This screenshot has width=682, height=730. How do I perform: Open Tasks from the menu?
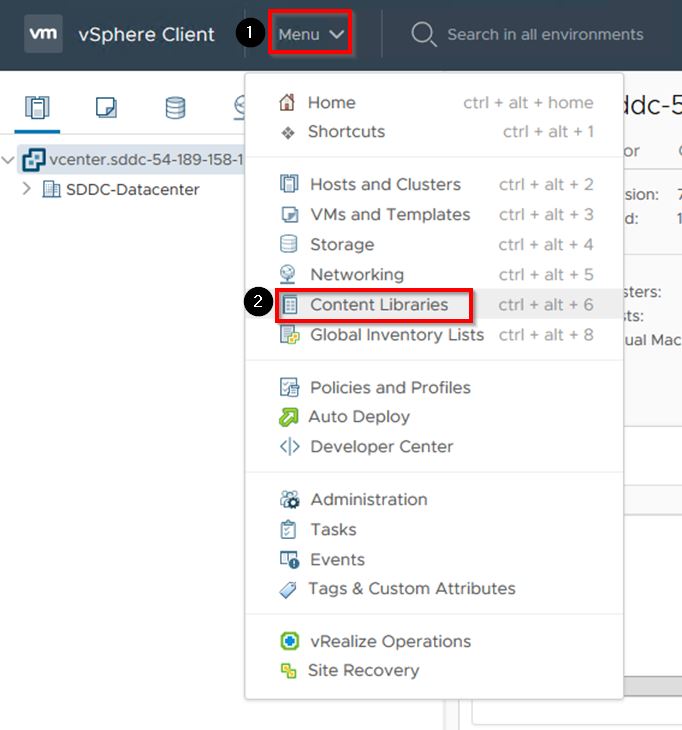click(333, 530)
